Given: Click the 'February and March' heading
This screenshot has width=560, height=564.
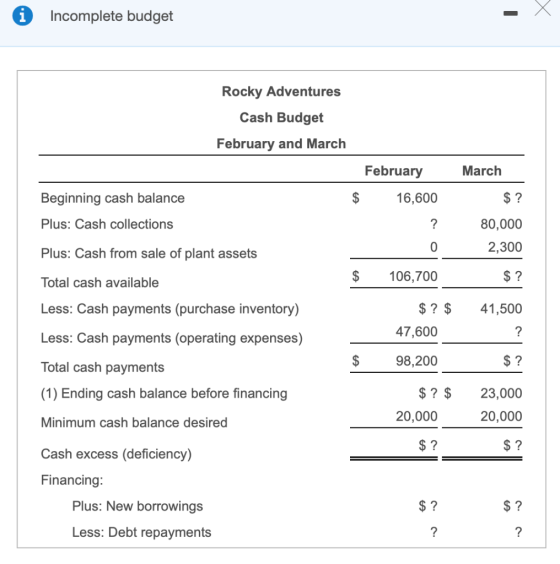Looking at the screenshot, I should coord(281,144).
